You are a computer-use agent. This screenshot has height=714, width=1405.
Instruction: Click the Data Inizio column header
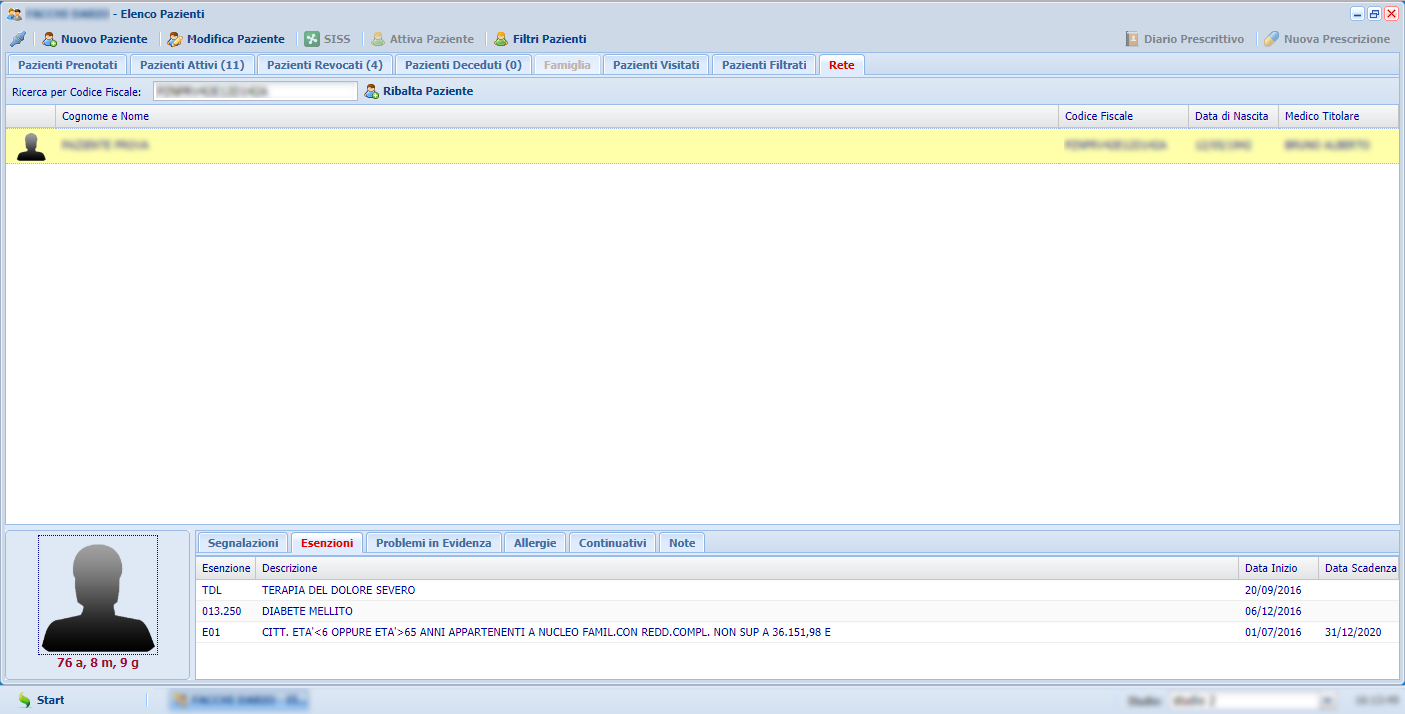tap(1278, 568)
